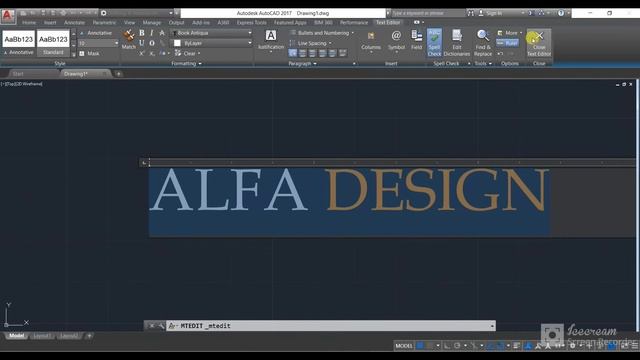Toggle Overline formatting
The width and height of the screenshot is (640, 360).
pyautogui.click(x=151, y=43)
